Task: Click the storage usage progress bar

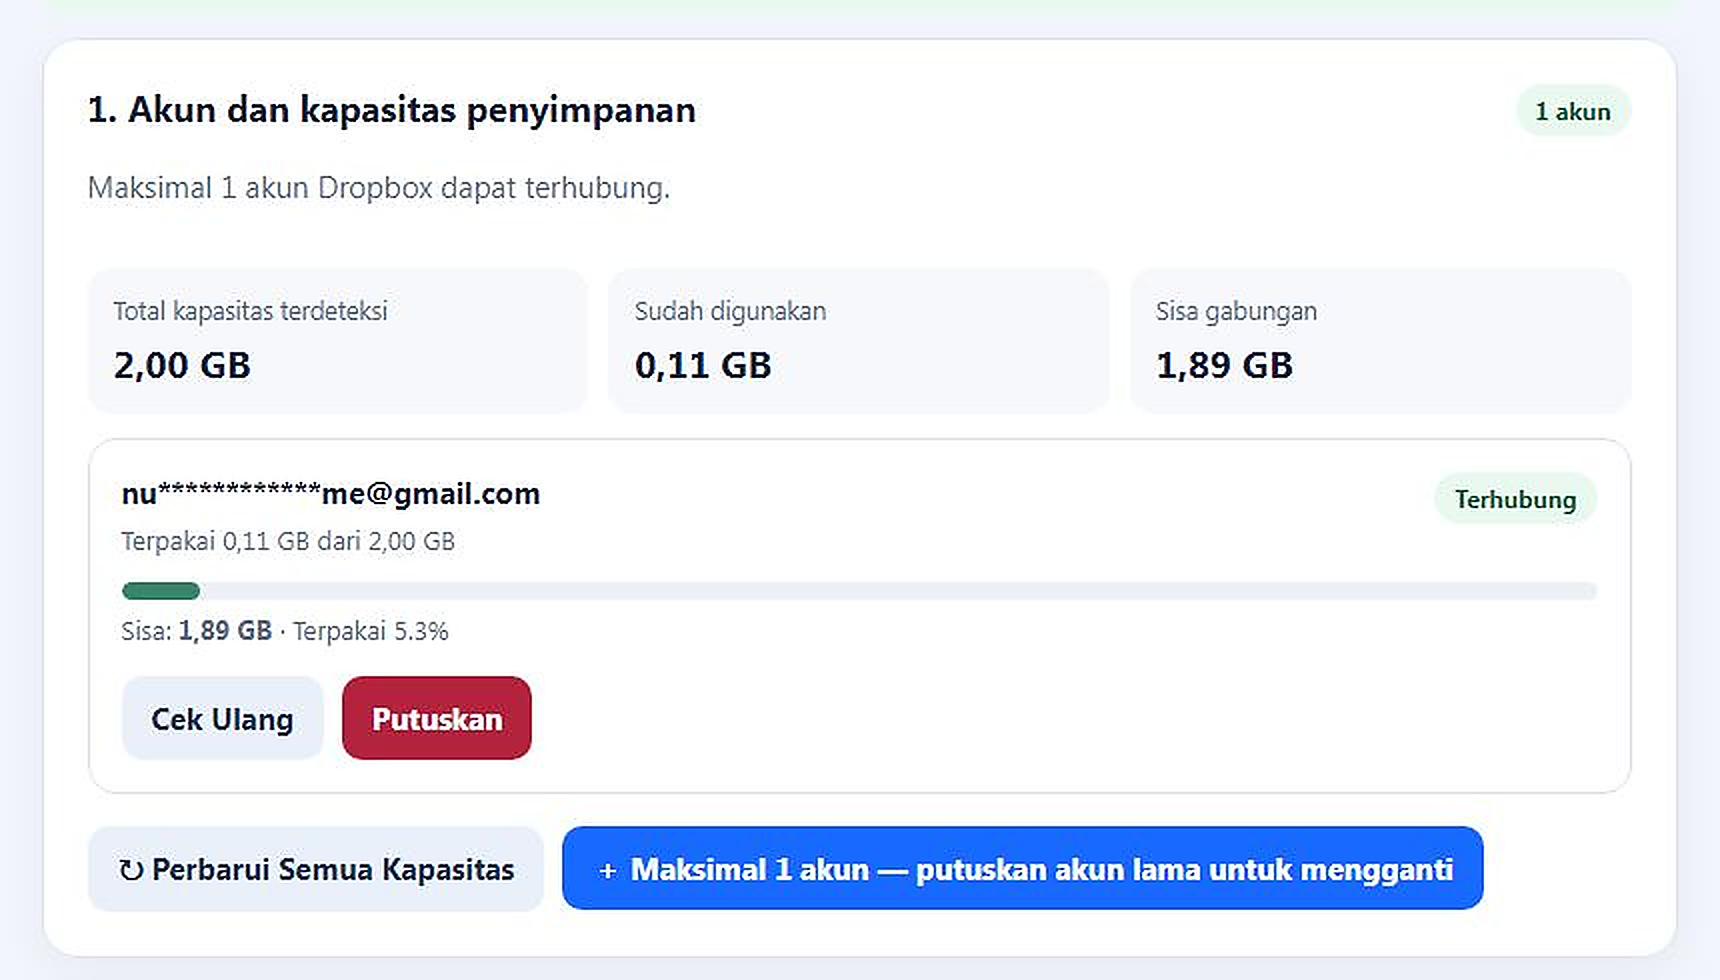Action: [859, 591]
